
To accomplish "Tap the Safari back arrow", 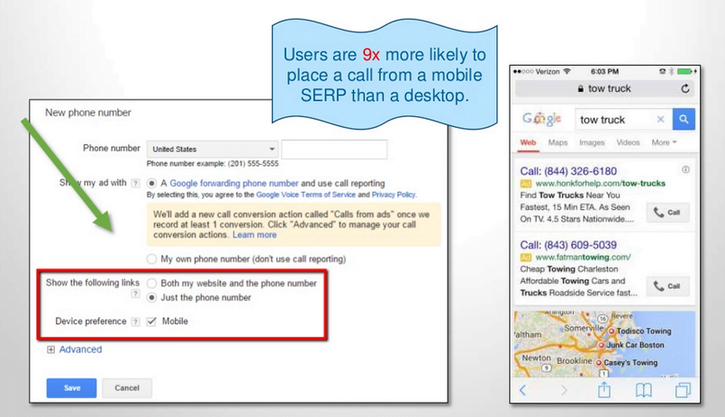I will [x=523, y=390].
